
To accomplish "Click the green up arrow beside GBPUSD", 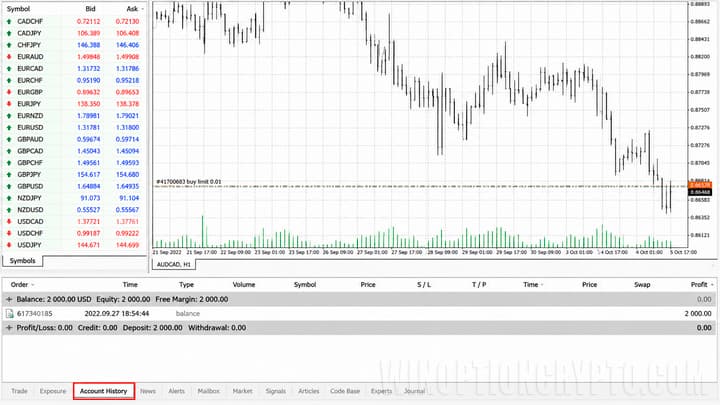I will [9, 186].
